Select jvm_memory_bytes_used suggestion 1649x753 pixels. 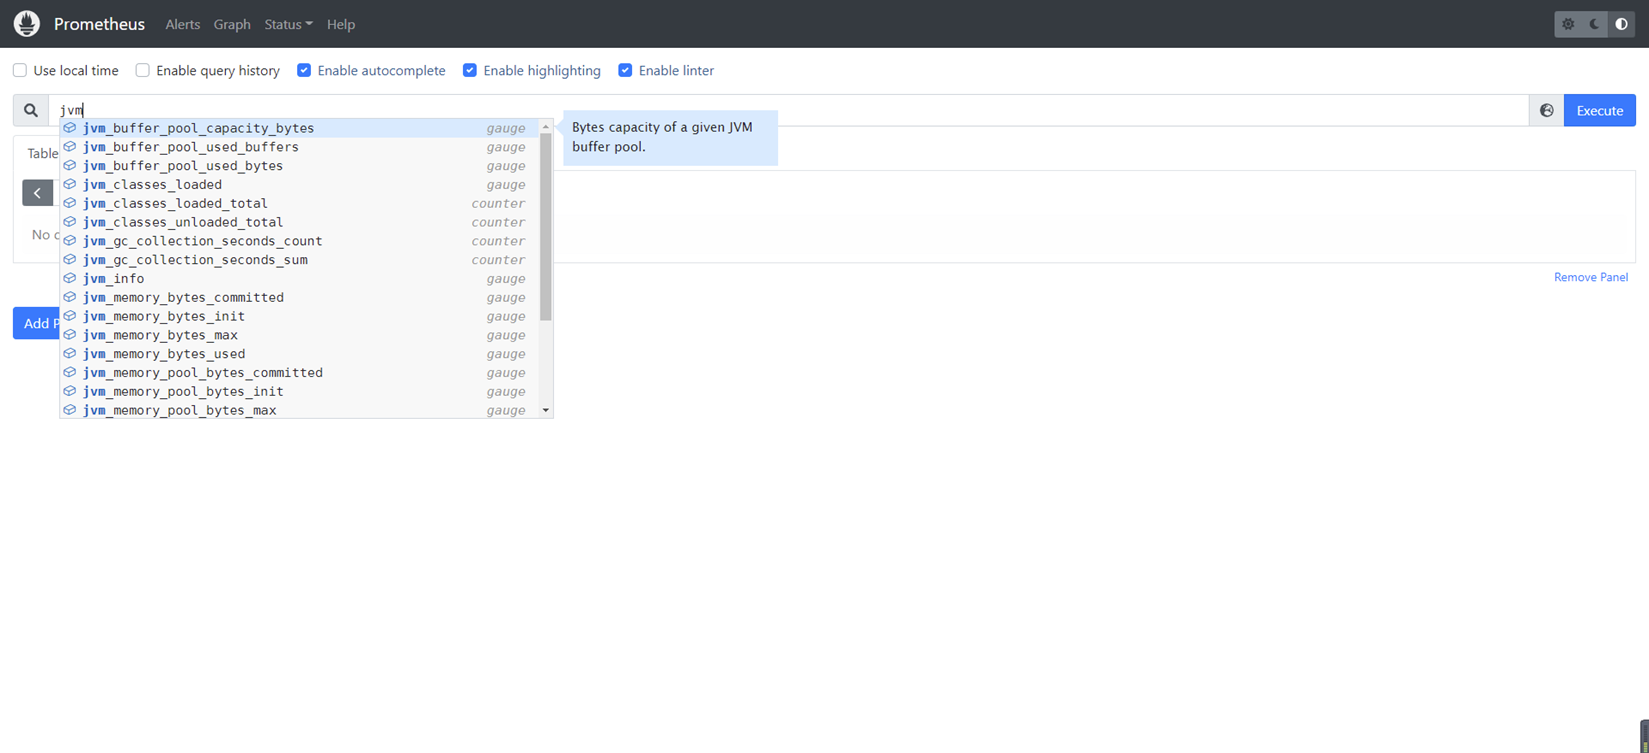pos(300,354)
